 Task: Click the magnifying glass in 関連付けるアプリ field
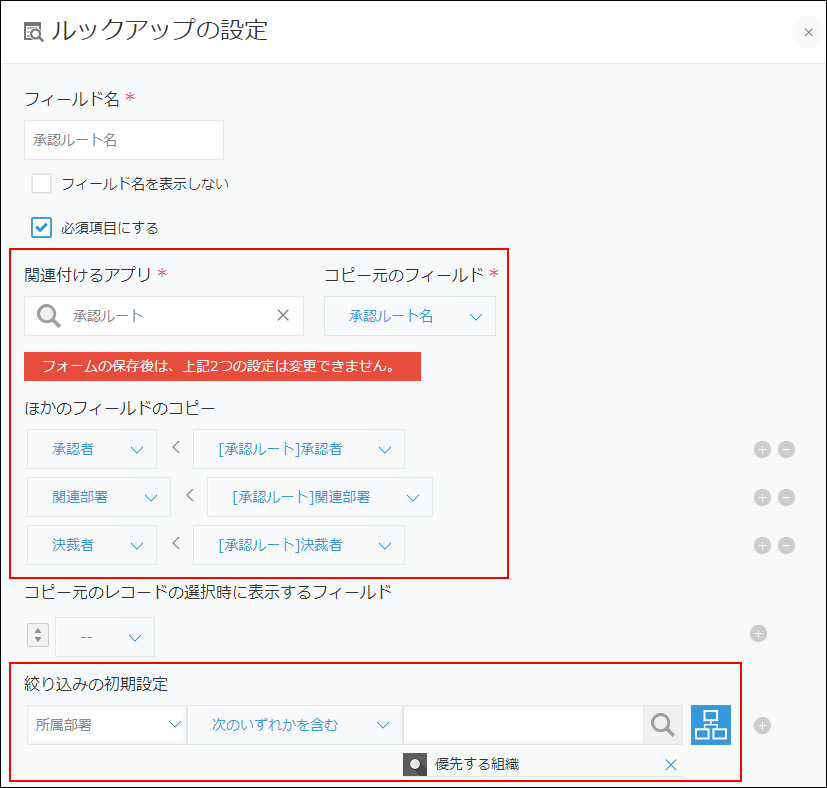tap(47, 315)
